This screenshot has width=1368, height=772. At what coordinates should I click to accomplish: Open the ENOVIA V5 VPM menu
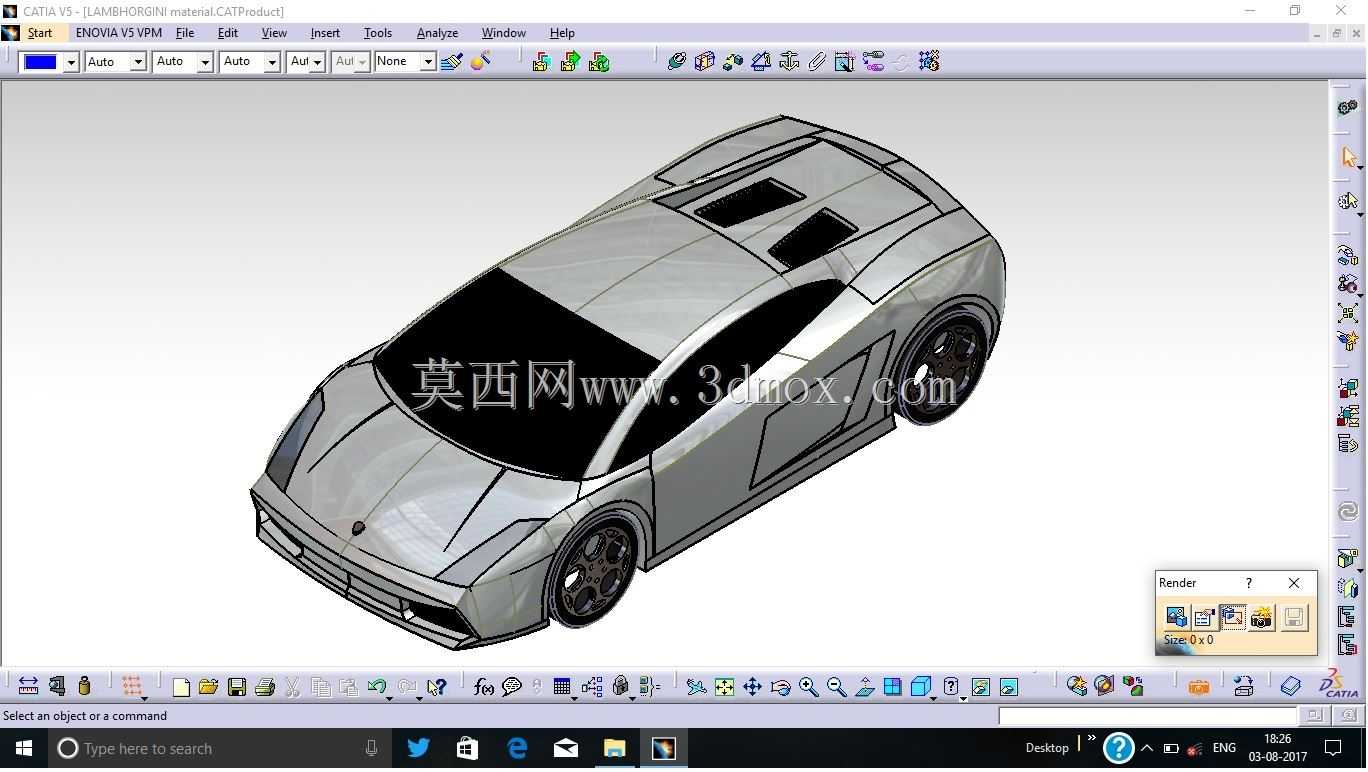119,33
